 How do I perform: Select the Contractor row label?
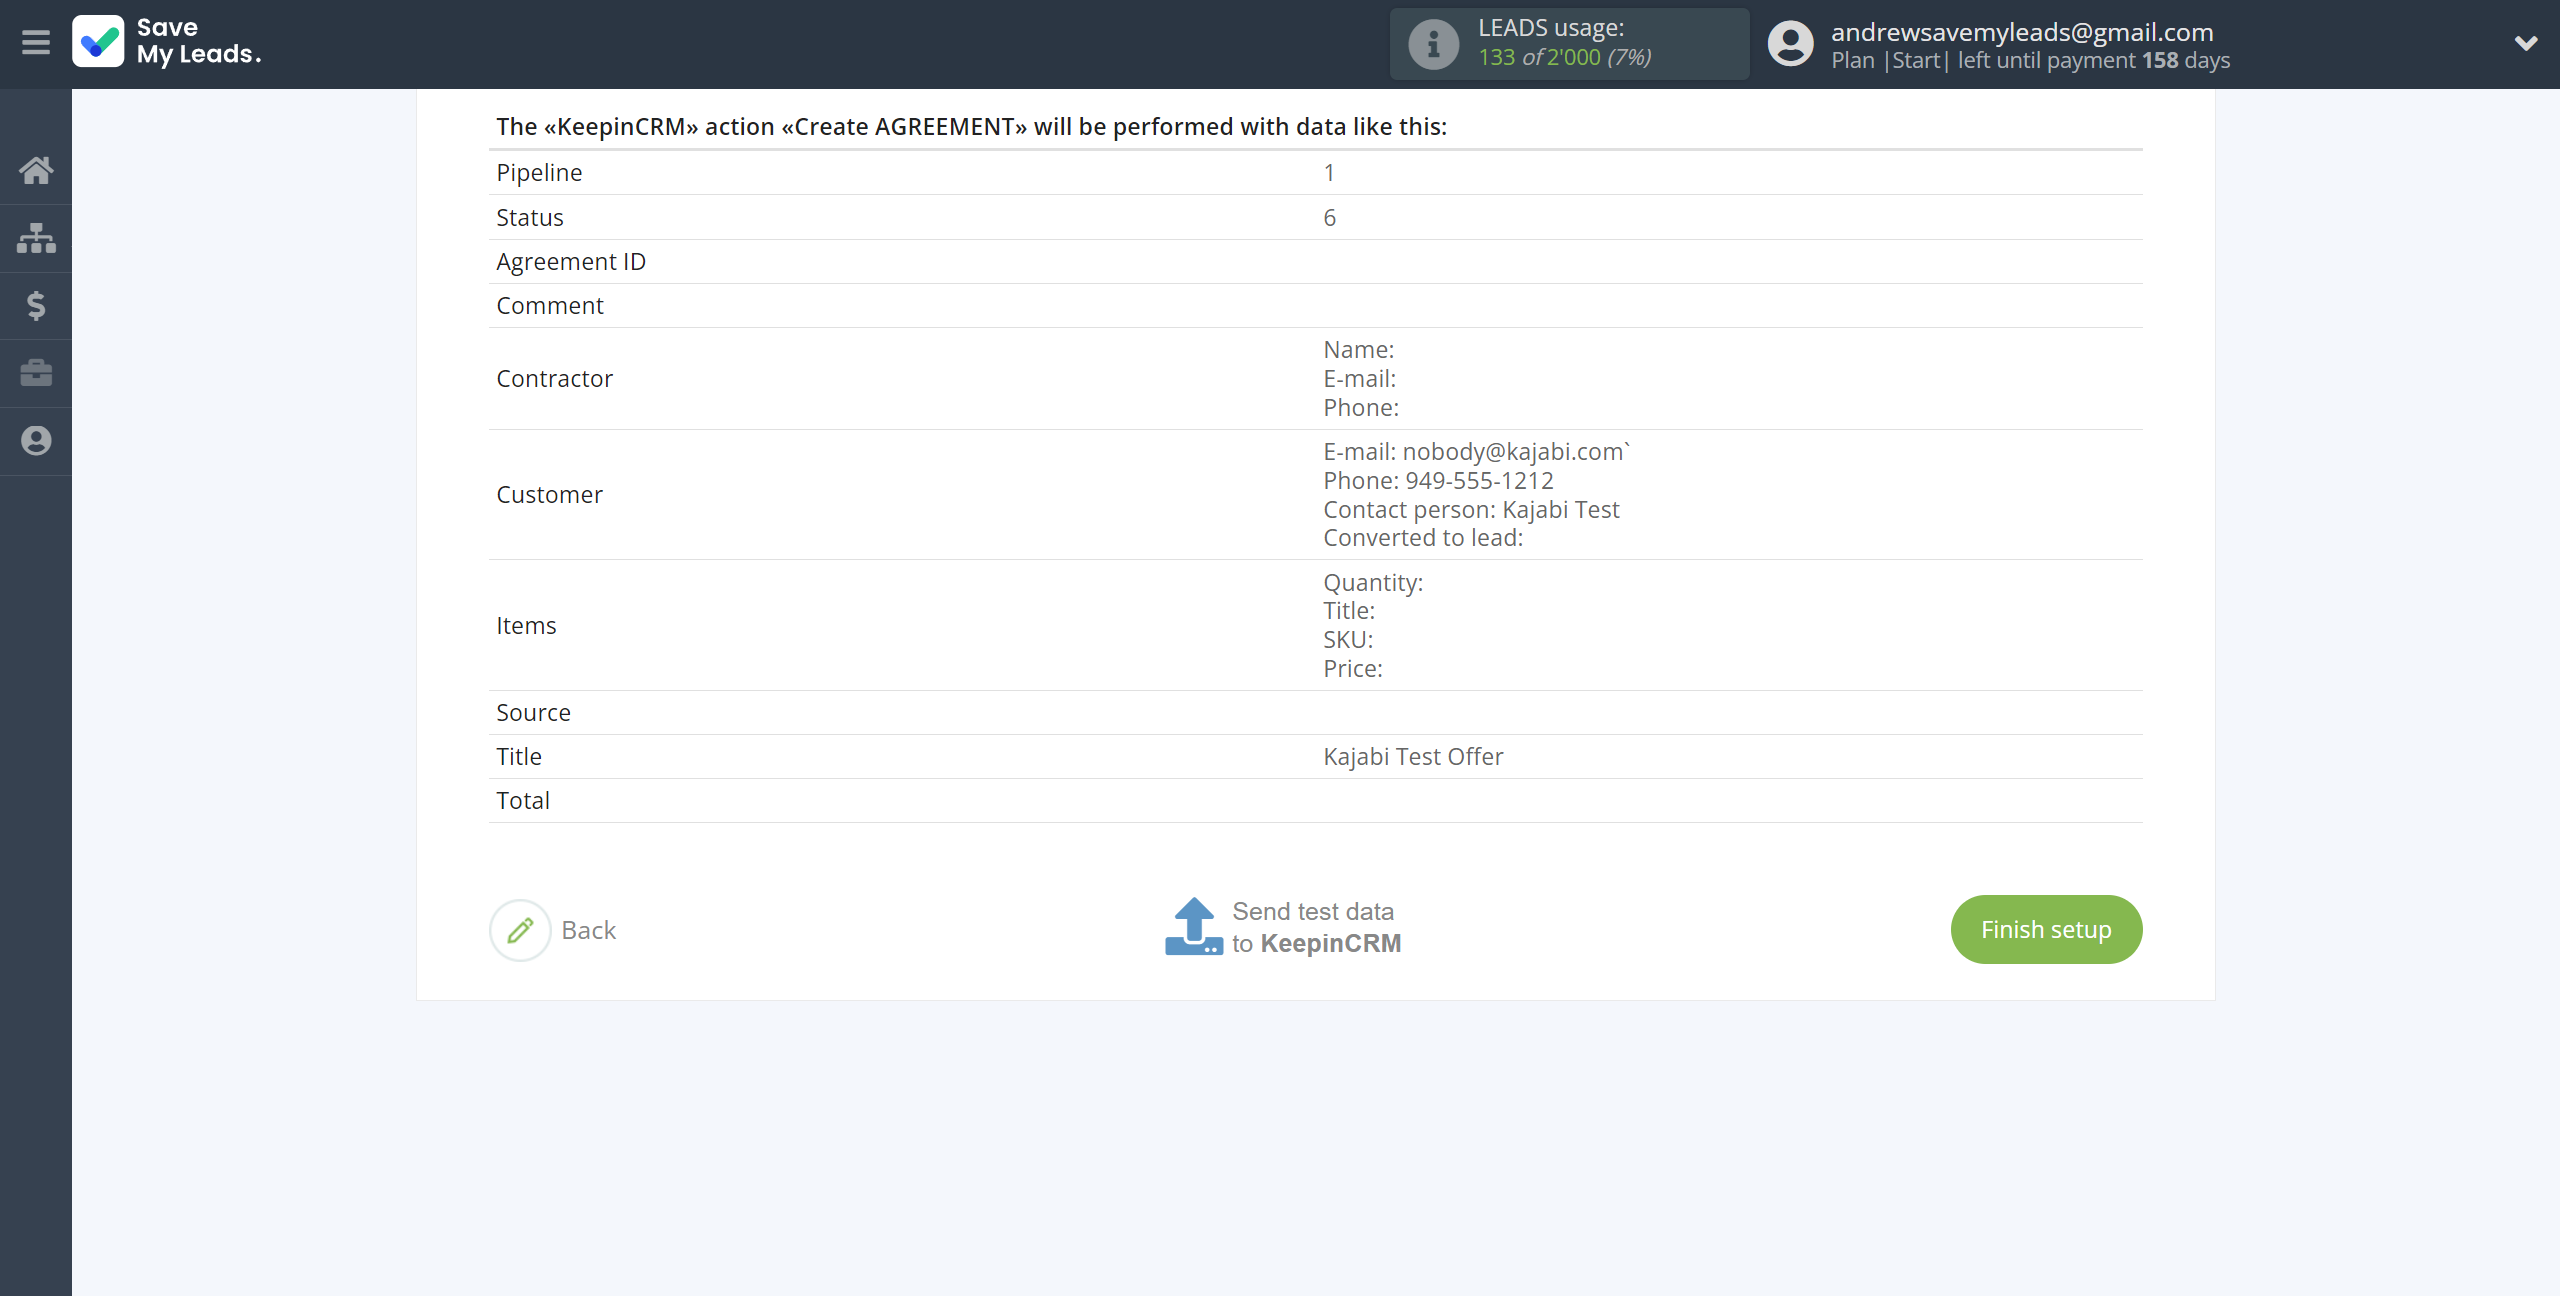coord(554,378)
